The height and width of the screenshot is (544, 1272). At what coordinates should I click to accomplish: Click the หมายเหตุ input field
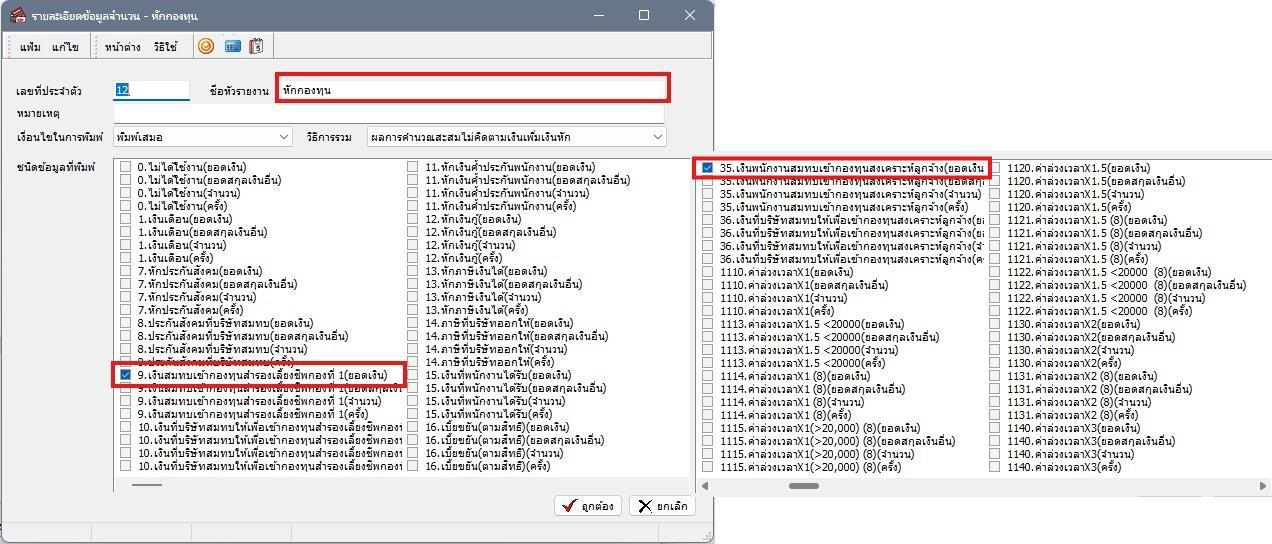[x=388, y=114]
